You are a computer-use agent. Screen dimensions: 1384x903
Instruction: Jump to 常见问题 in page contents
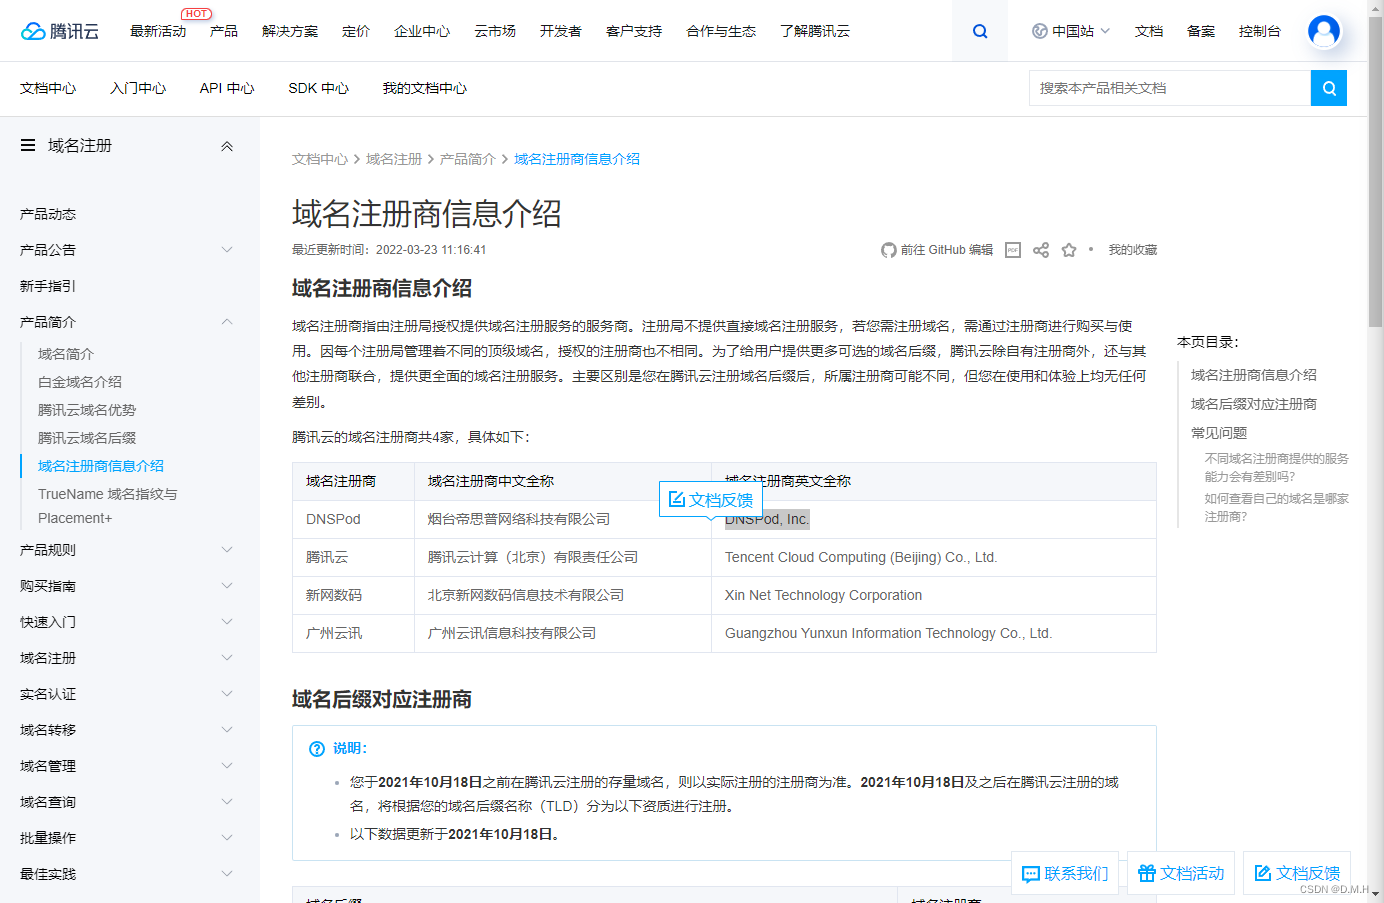click(1219, 433)
